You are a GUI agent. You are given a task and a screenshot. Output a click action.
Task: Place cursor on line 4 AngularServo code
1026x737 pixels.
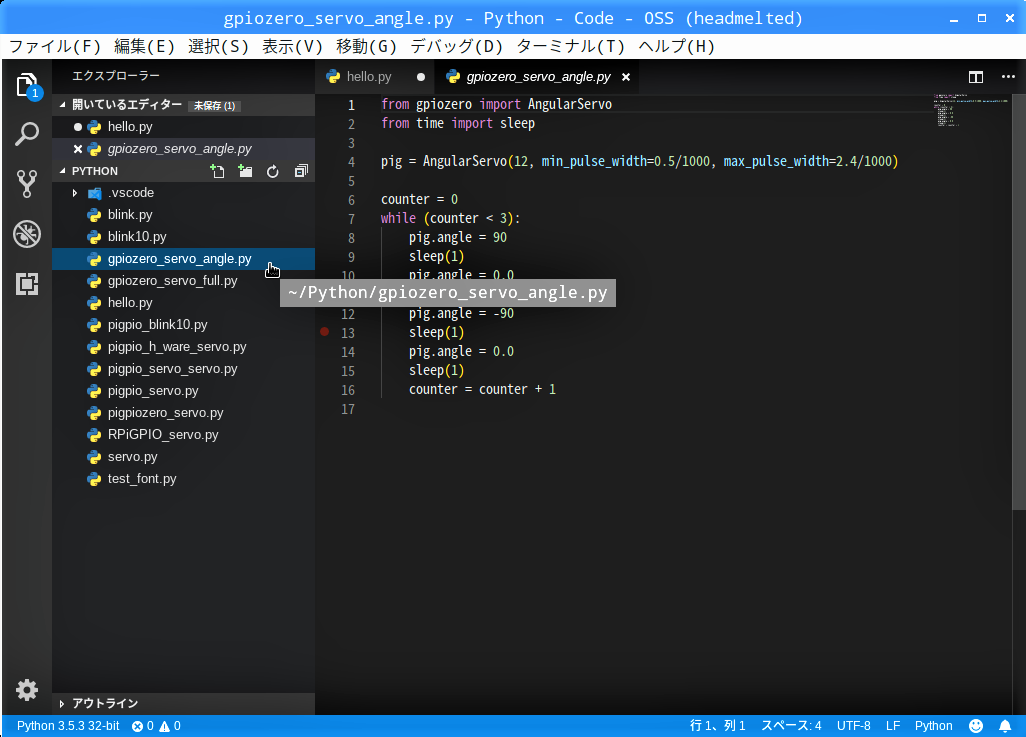coord(639,162)
